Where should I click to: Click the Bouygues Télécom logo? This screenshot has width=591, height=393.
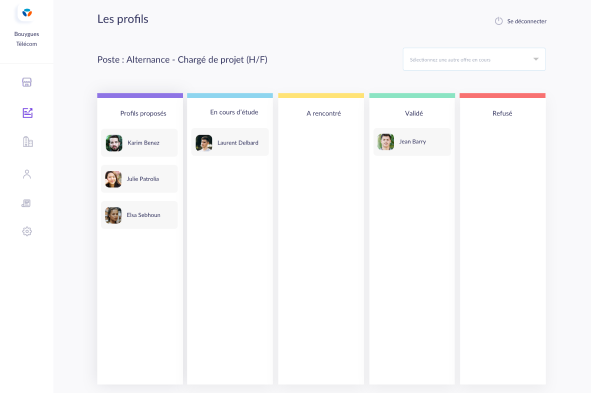point(27,13)
